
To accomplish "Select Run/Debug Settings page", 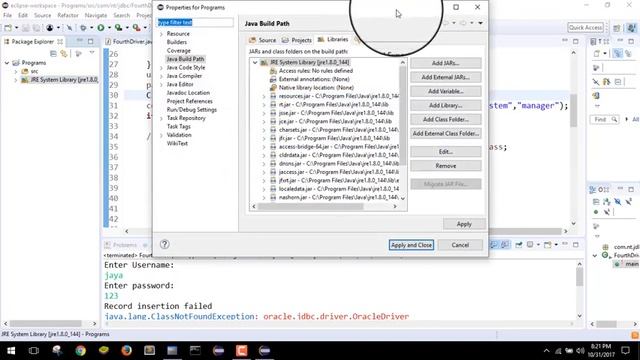I will [x=192, y=110].
